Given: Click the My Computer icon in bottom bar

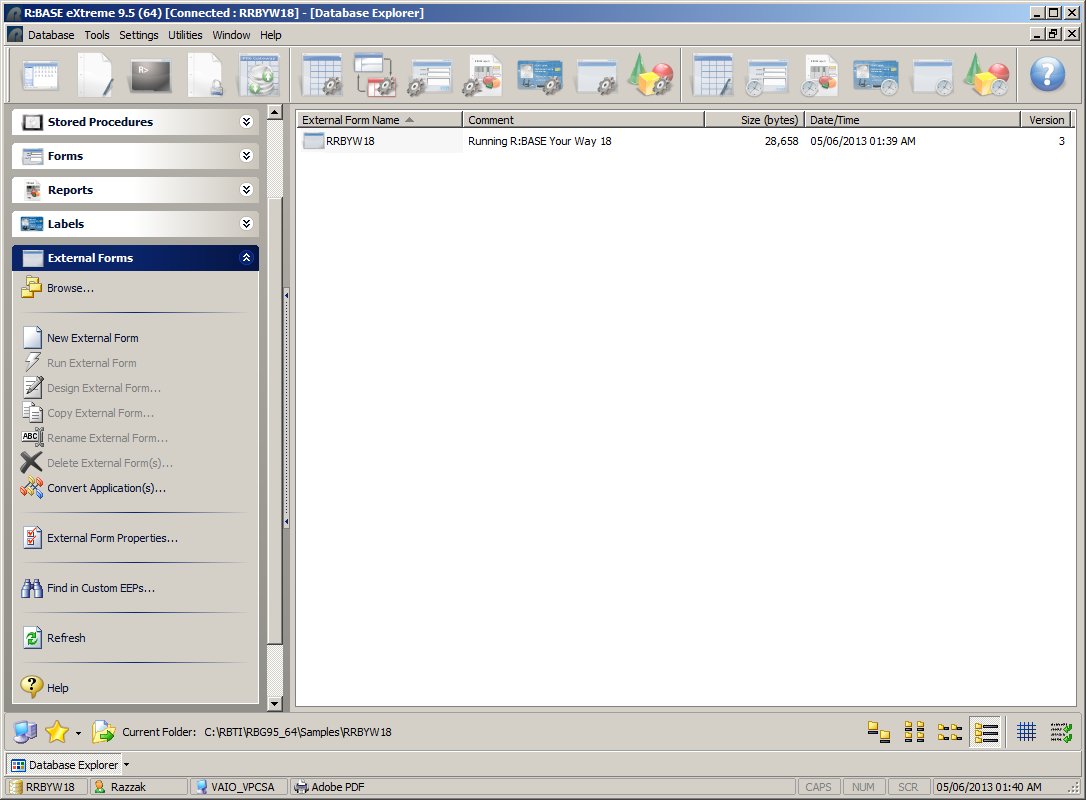Looking at the screenshot, I should pos(25,732).
